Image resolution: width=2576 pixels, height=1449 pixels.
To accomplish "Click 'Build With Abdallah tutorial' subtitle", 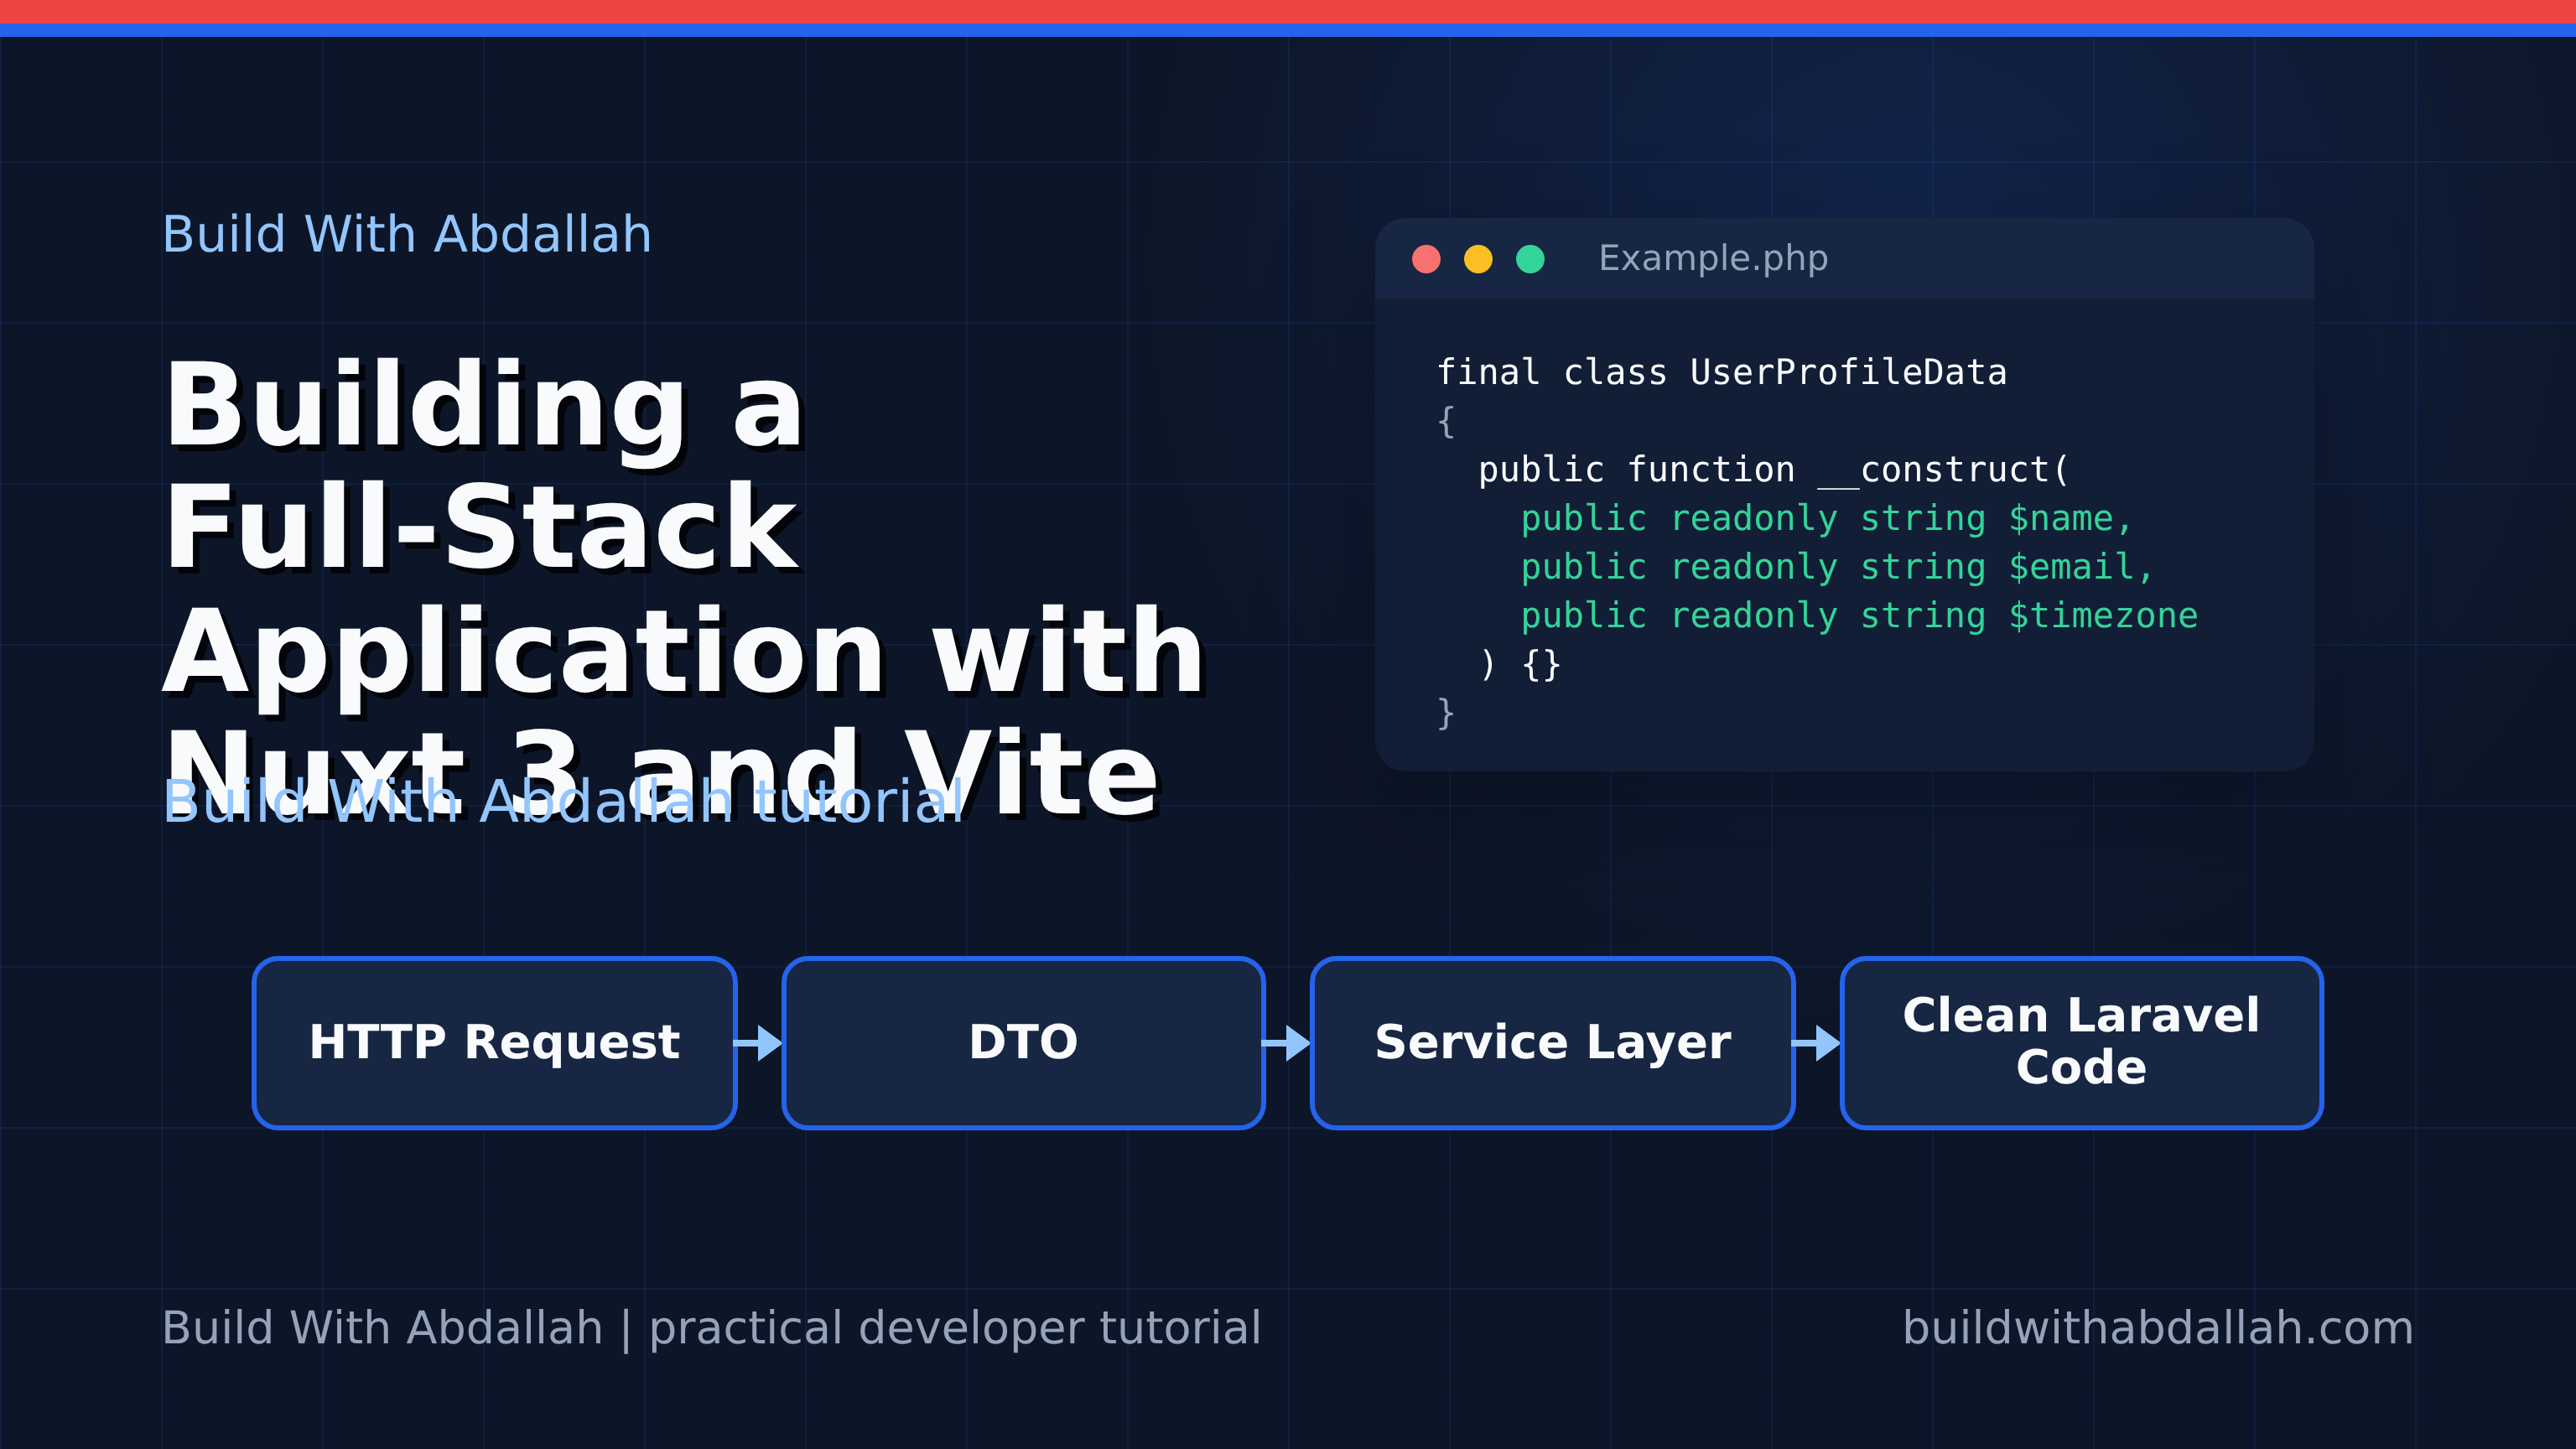I will (564, 802).
